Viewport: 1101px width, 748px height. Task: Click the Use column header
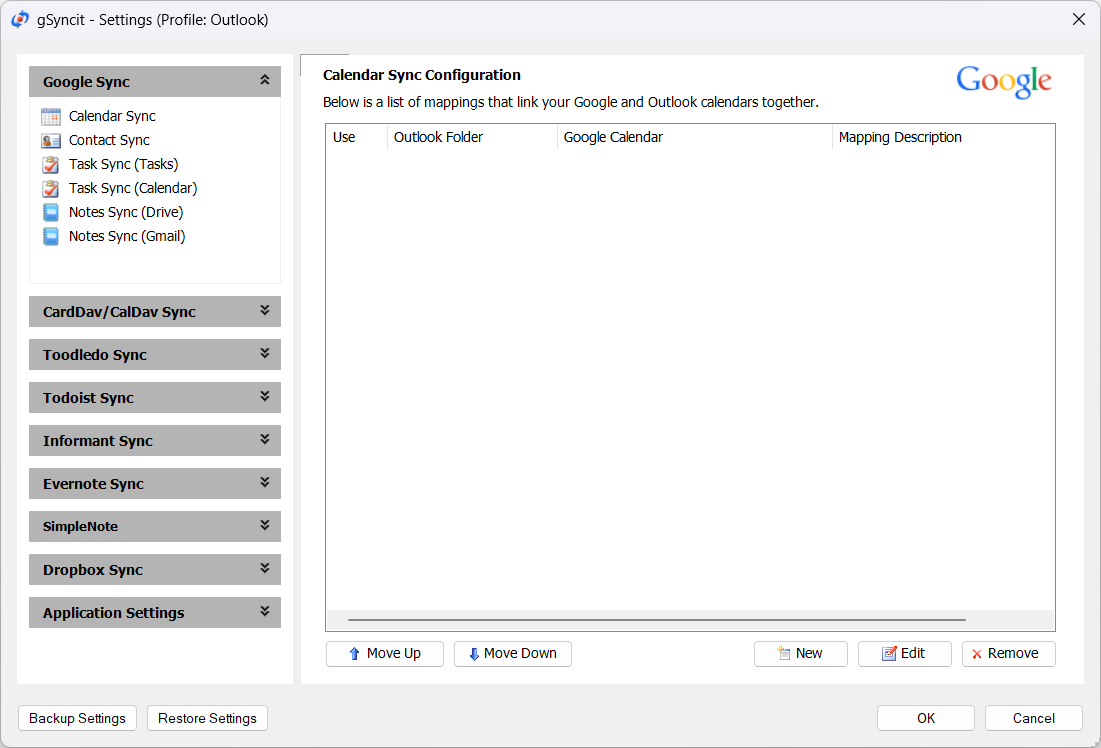click(x=357, y=137)
